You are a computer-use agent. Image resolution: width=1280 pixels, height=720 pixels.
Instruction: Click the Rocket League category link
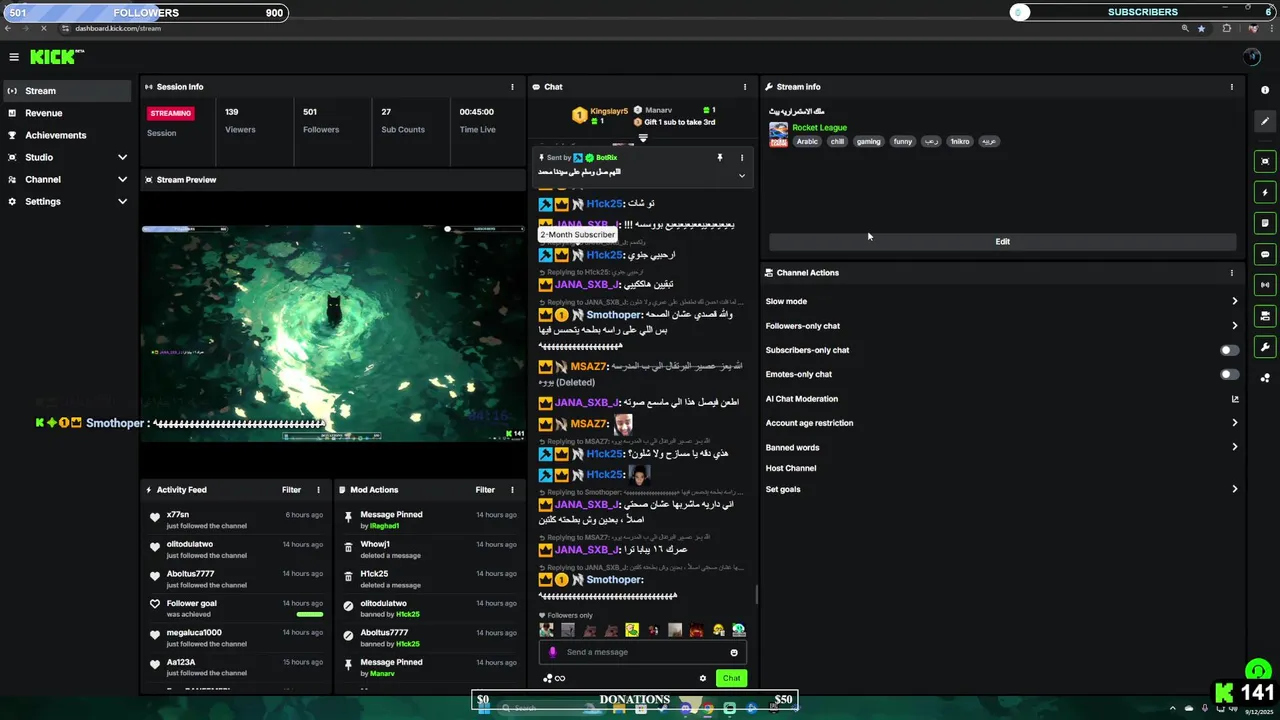pyautogui.click(x=819, y=128)
